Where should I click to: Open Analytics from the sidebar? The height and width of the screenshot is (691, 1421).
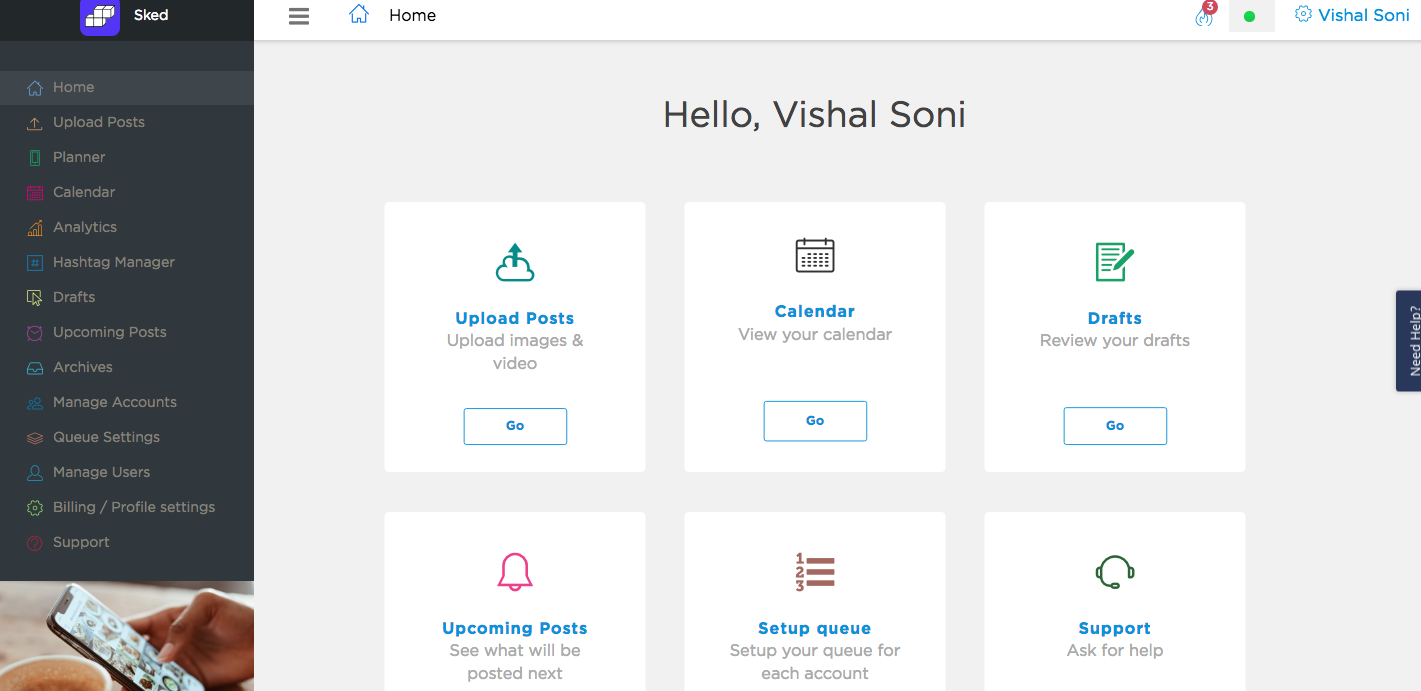pyautogui.click(x=127, y=228)
